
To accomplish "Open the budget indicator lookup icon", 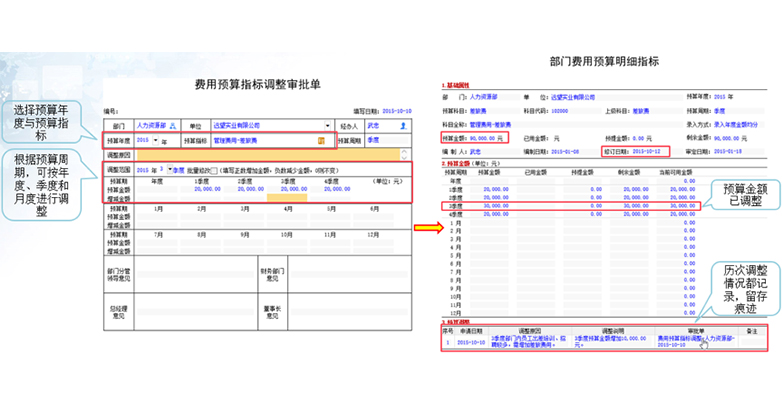I will click(320, 141).
